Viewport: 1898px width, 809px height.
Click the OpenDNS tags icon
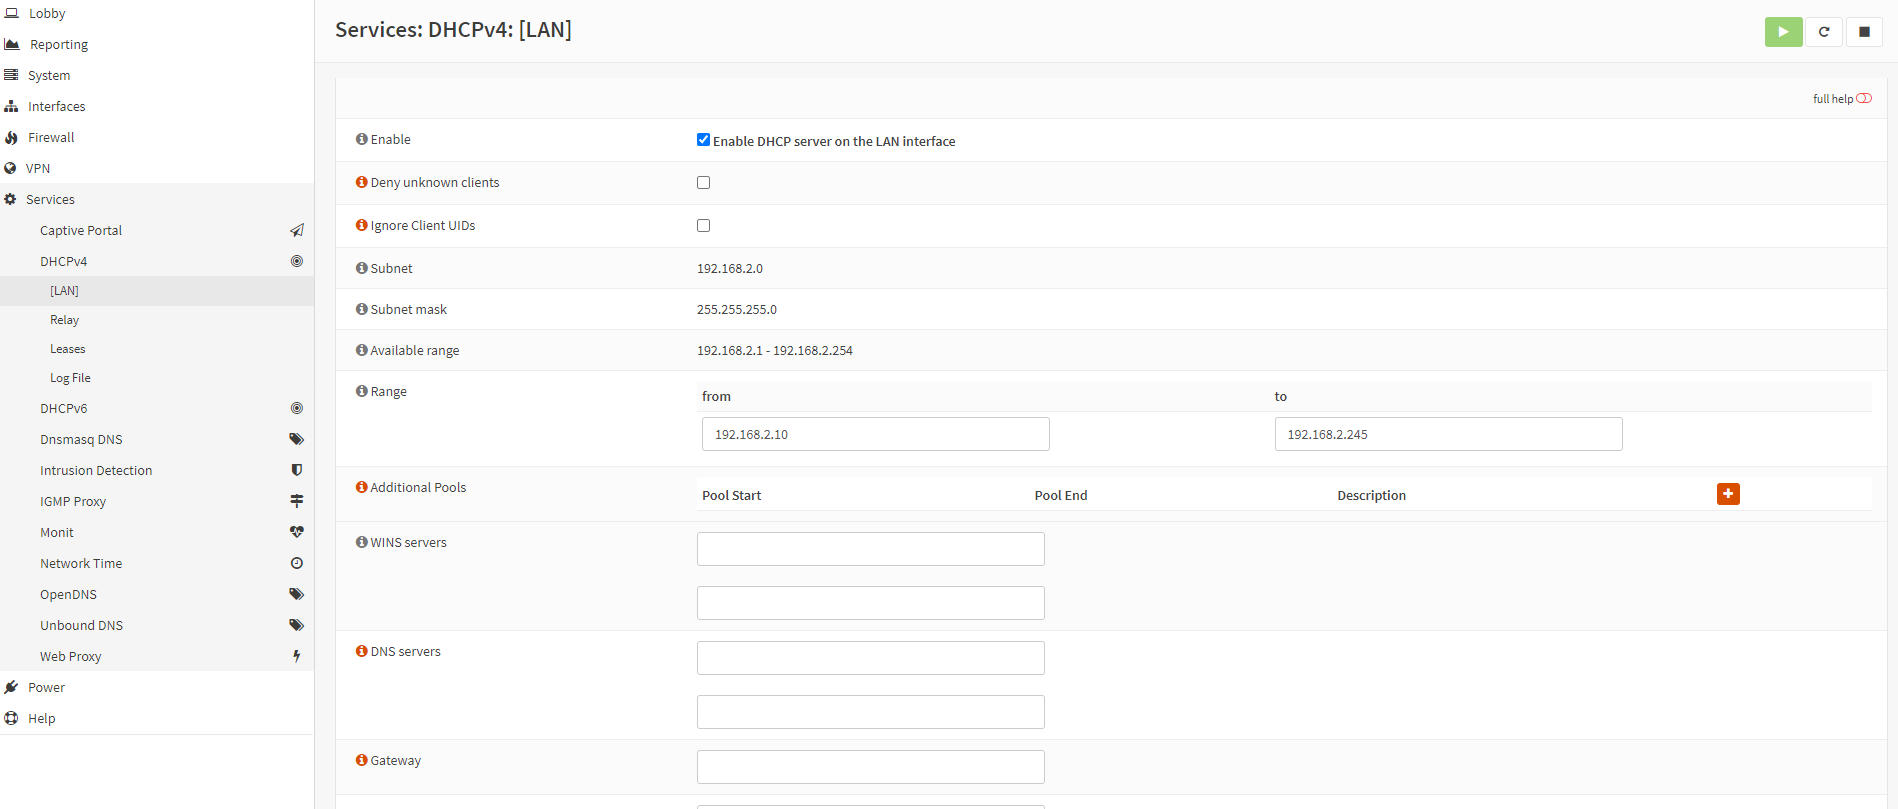click(297, 594)
